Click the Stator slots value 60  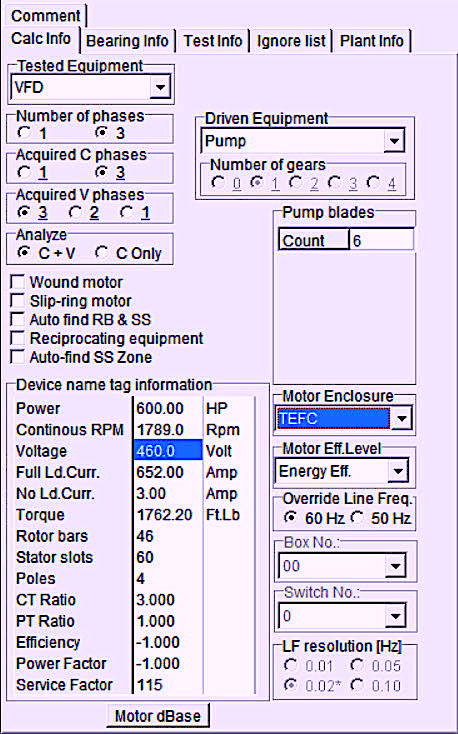coord(168,557)
